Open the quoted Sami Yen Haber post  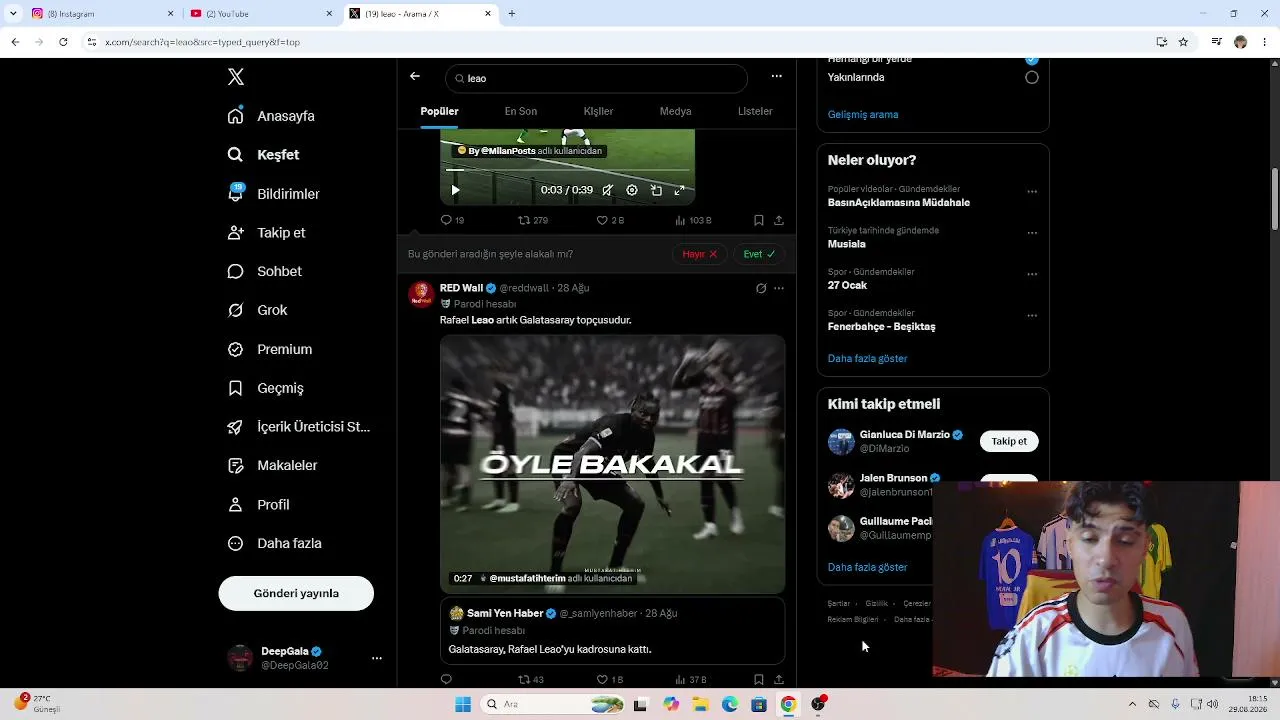612,630
